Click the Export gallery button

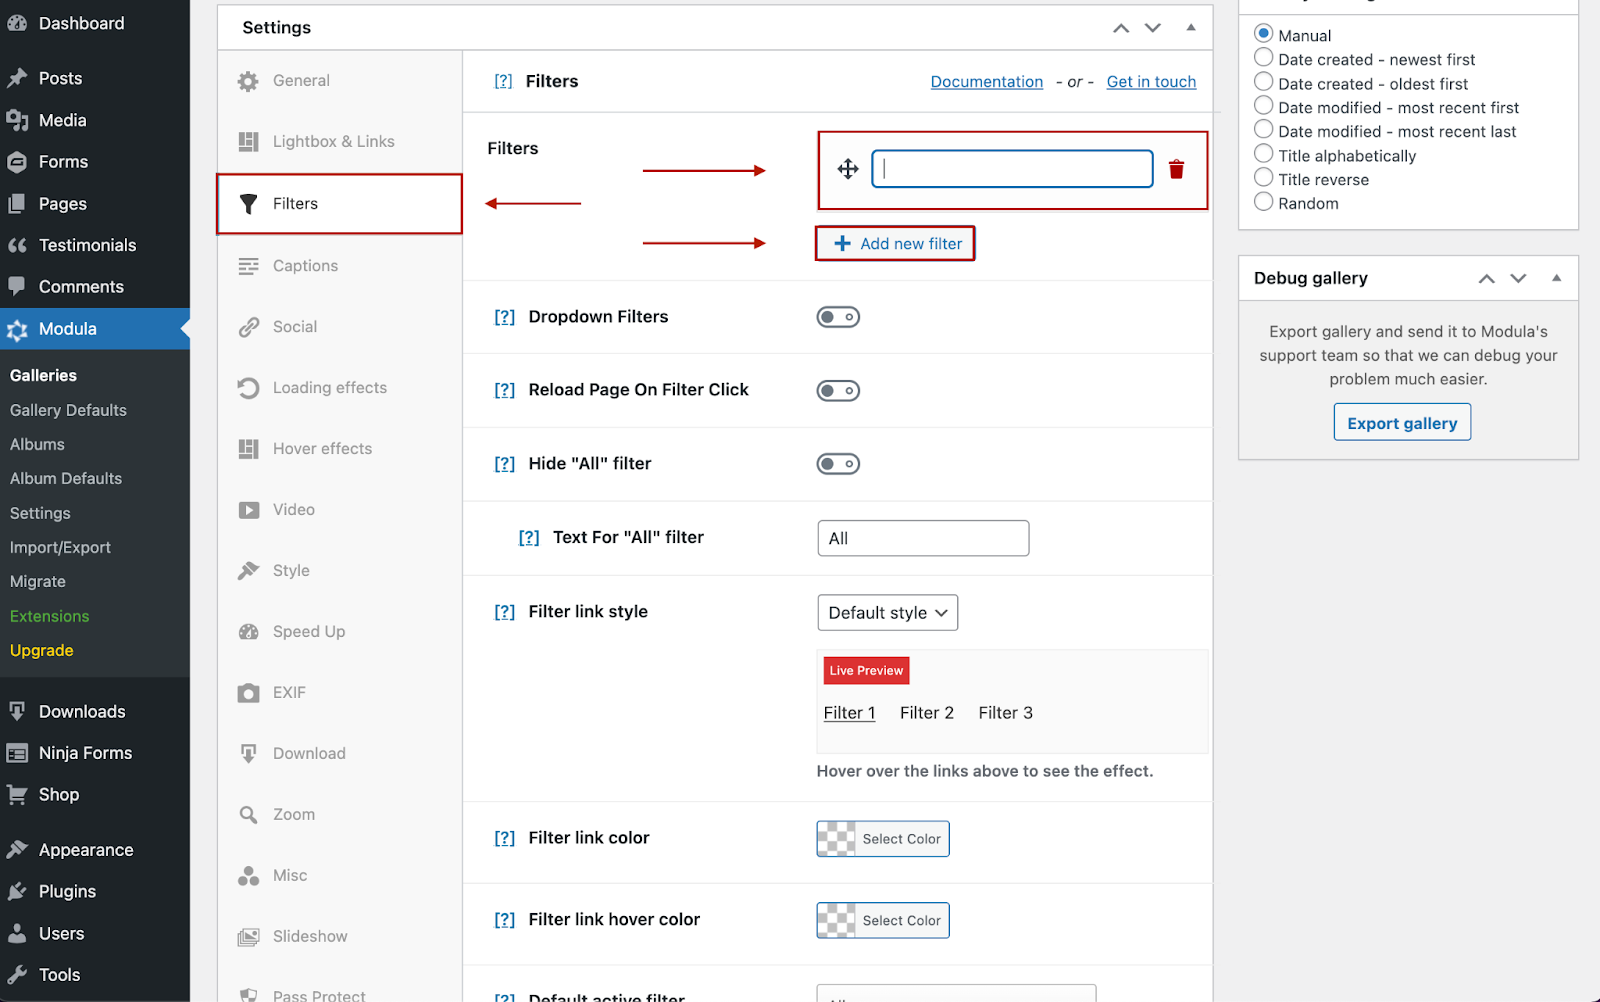pyautogui.click(x=1402, y=423)
